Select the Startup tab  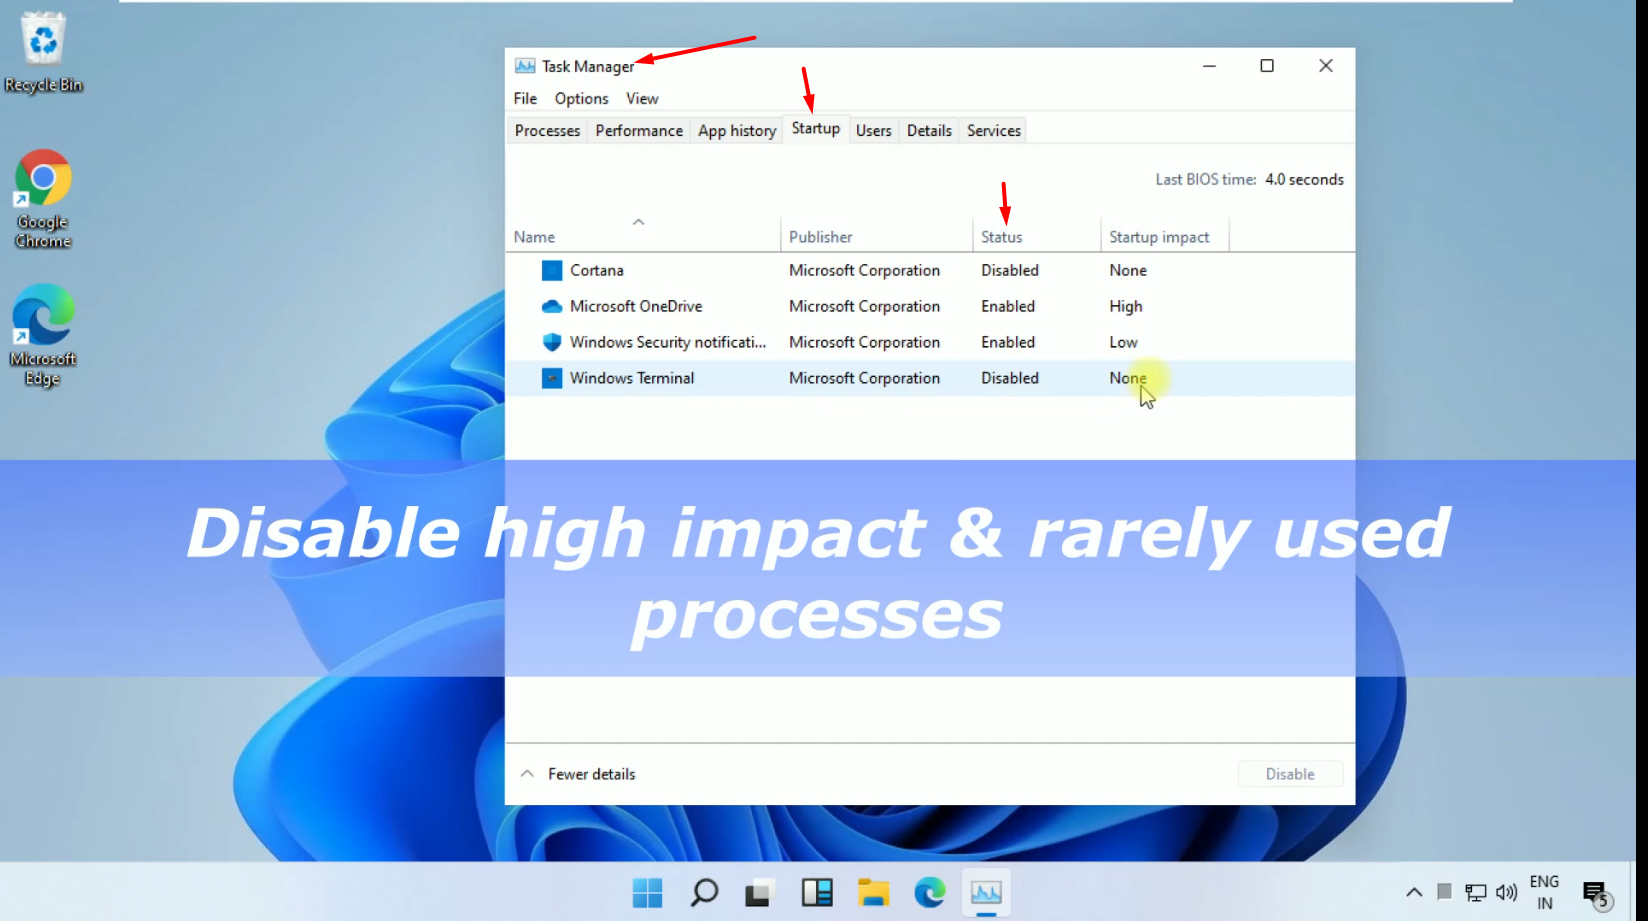pos(816,128)
